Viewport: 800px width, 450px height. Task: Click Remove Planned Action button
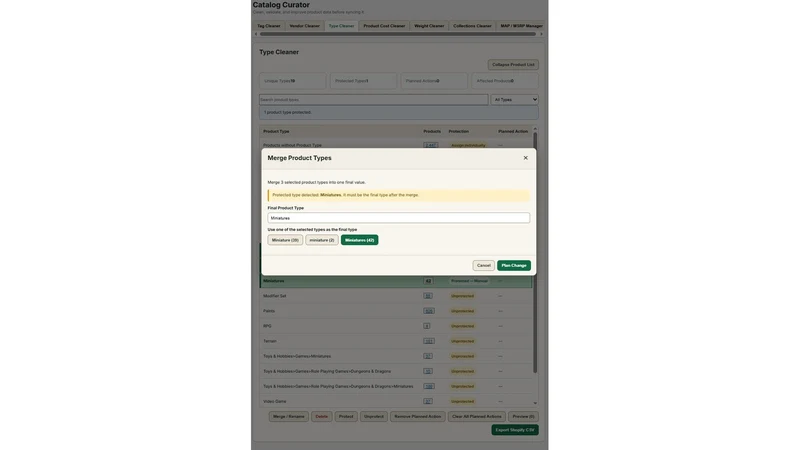(417, 416)
